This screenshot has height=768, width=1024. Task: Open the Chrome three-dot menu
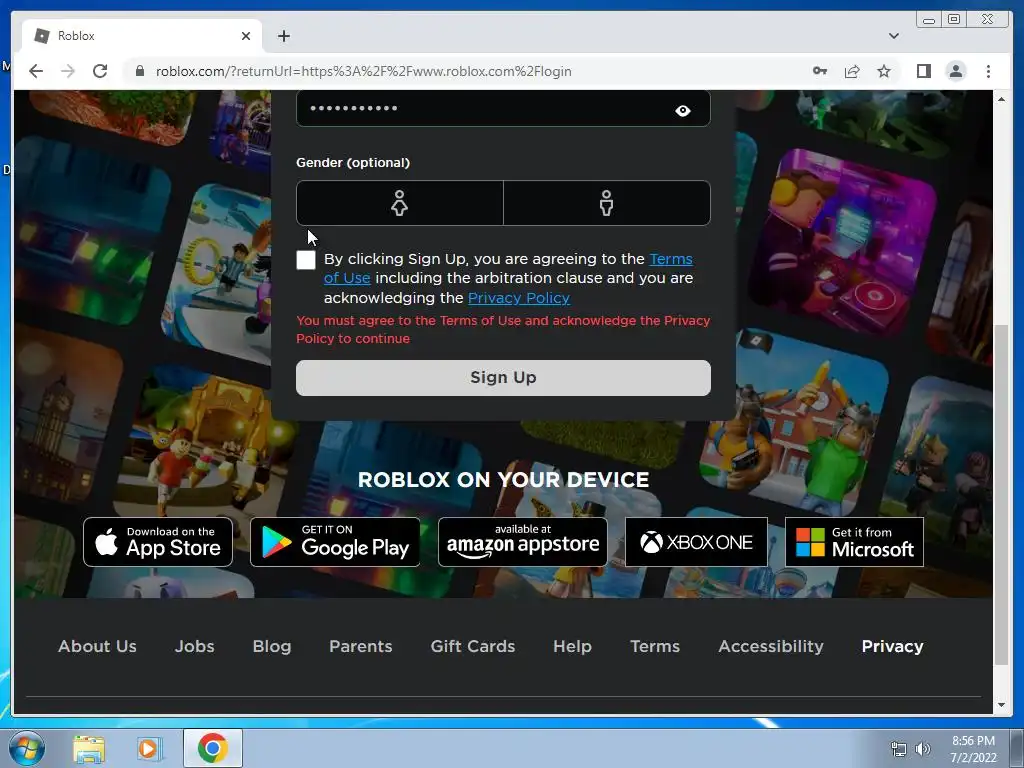(x=988, y=71)
